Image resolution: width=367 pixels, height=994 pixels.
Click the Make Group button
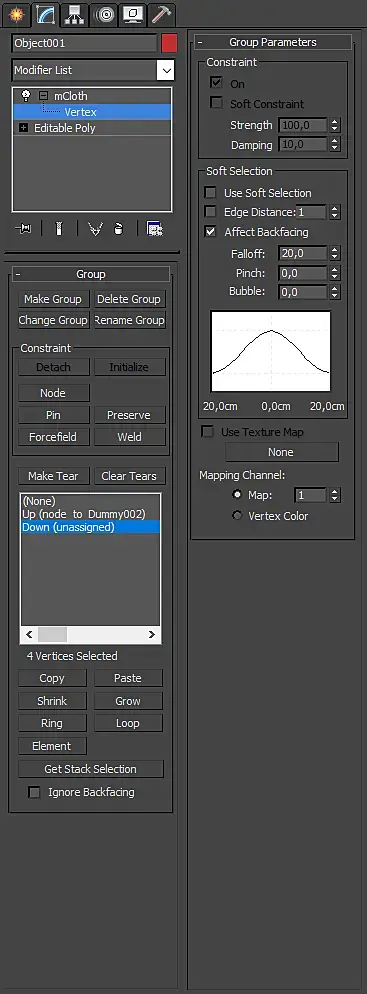tap(53, 299)
